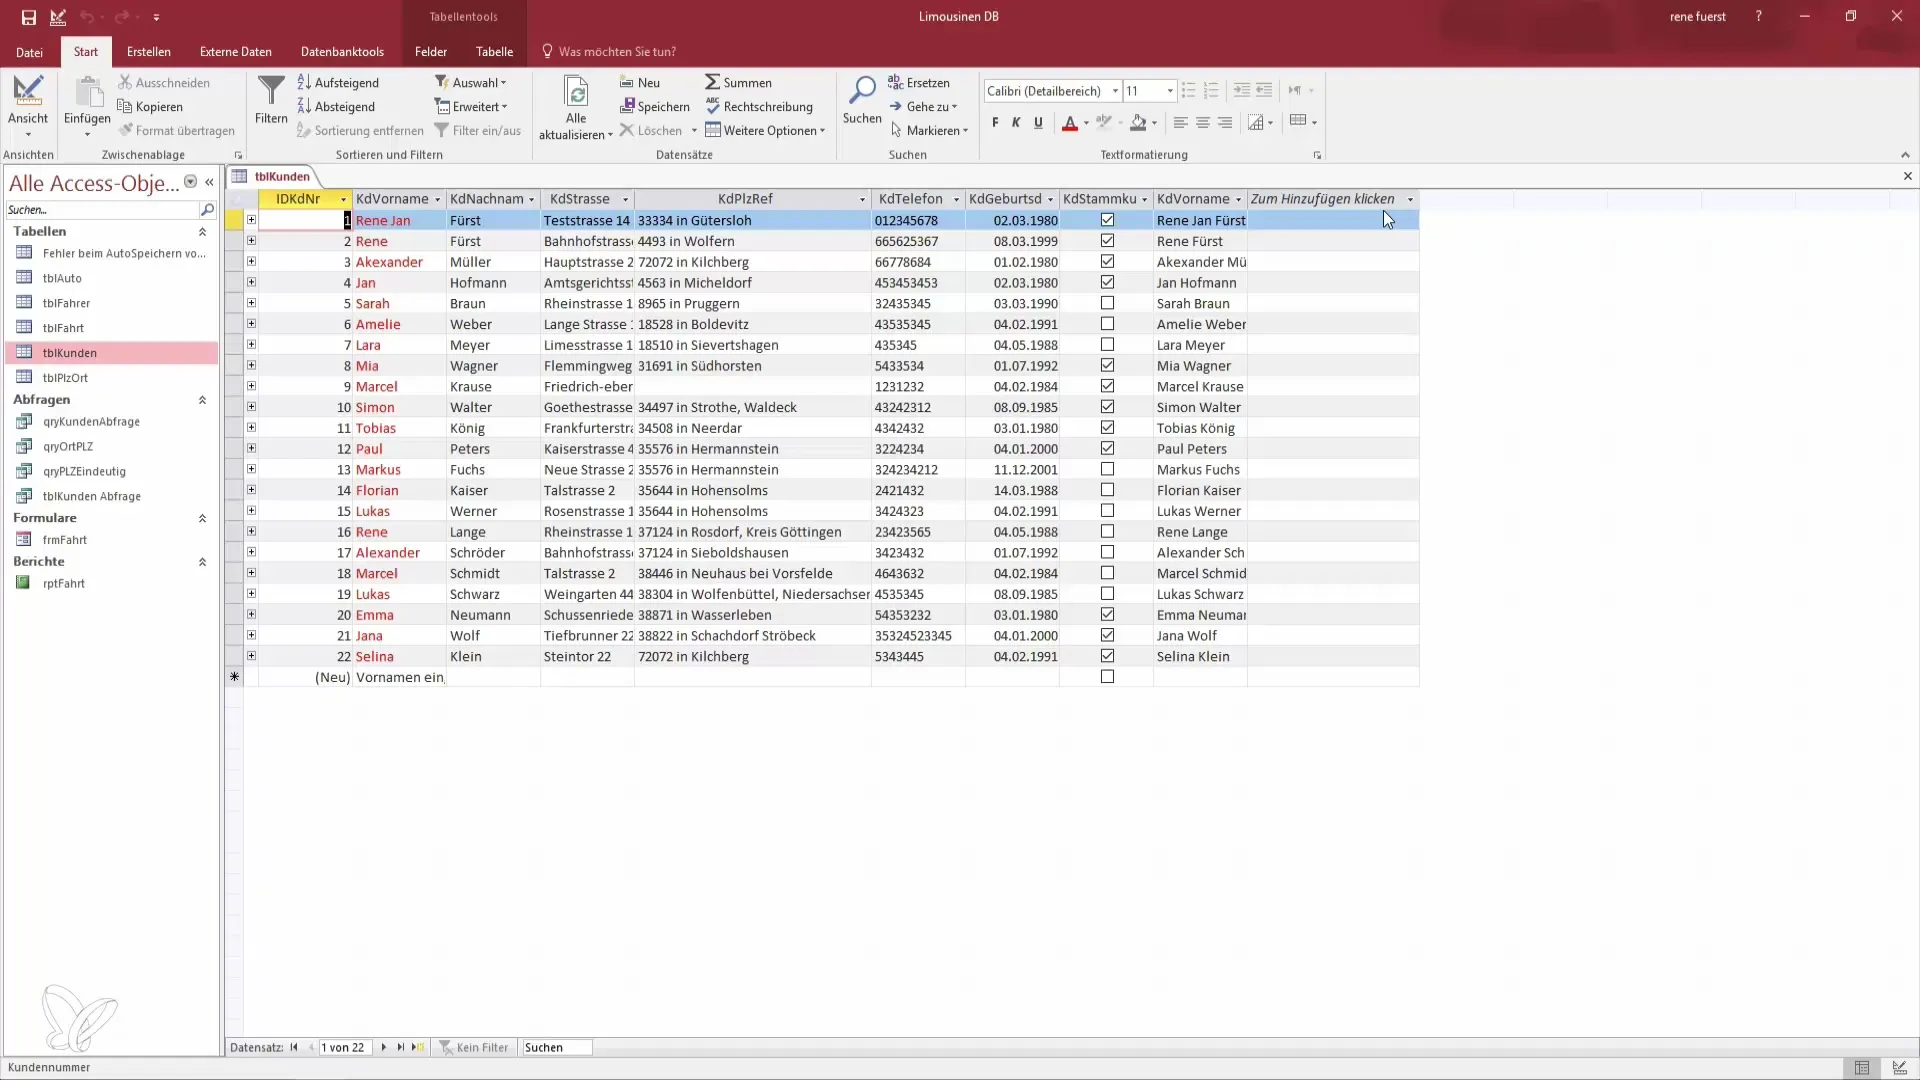Screen dimensions: 1920x1080
Task: Open KdNachname column filter dropdown
Action: 532,200
